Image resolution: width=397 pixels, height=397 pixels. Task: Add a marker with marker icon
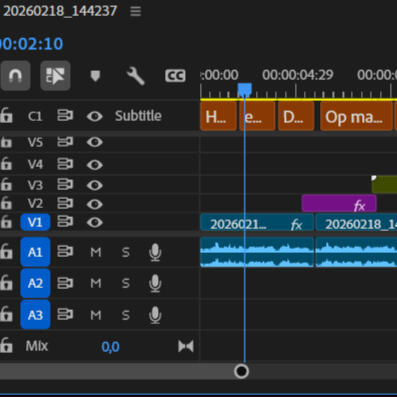[x=95, y=76]
